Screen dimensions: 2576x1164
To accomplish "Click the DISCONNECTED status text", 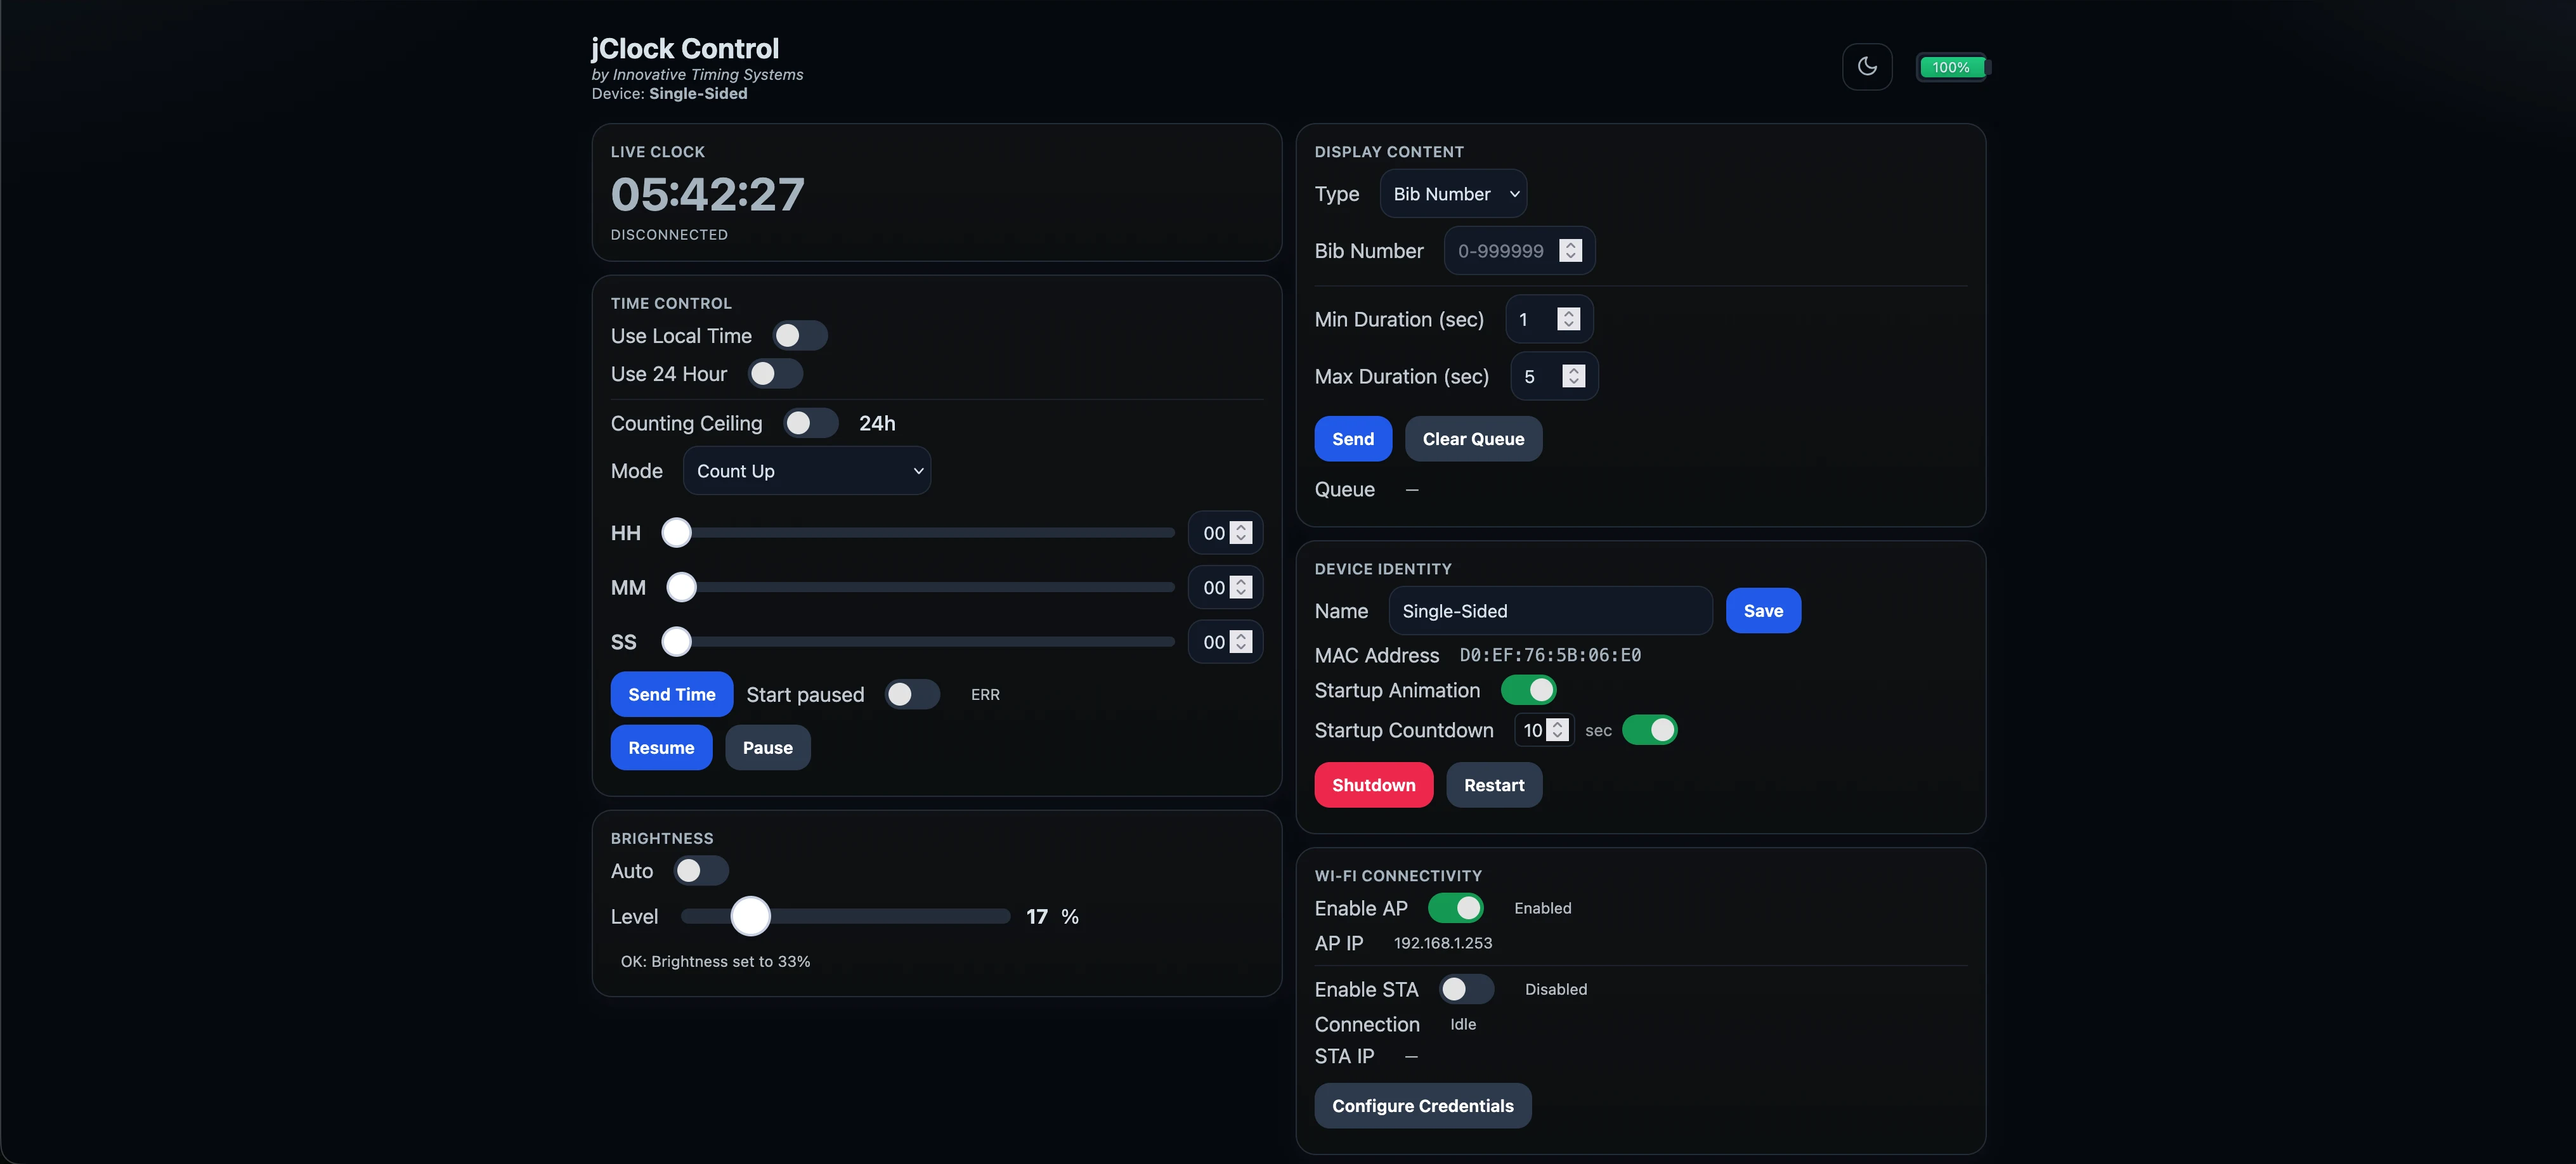I will [x=670, y=235].
